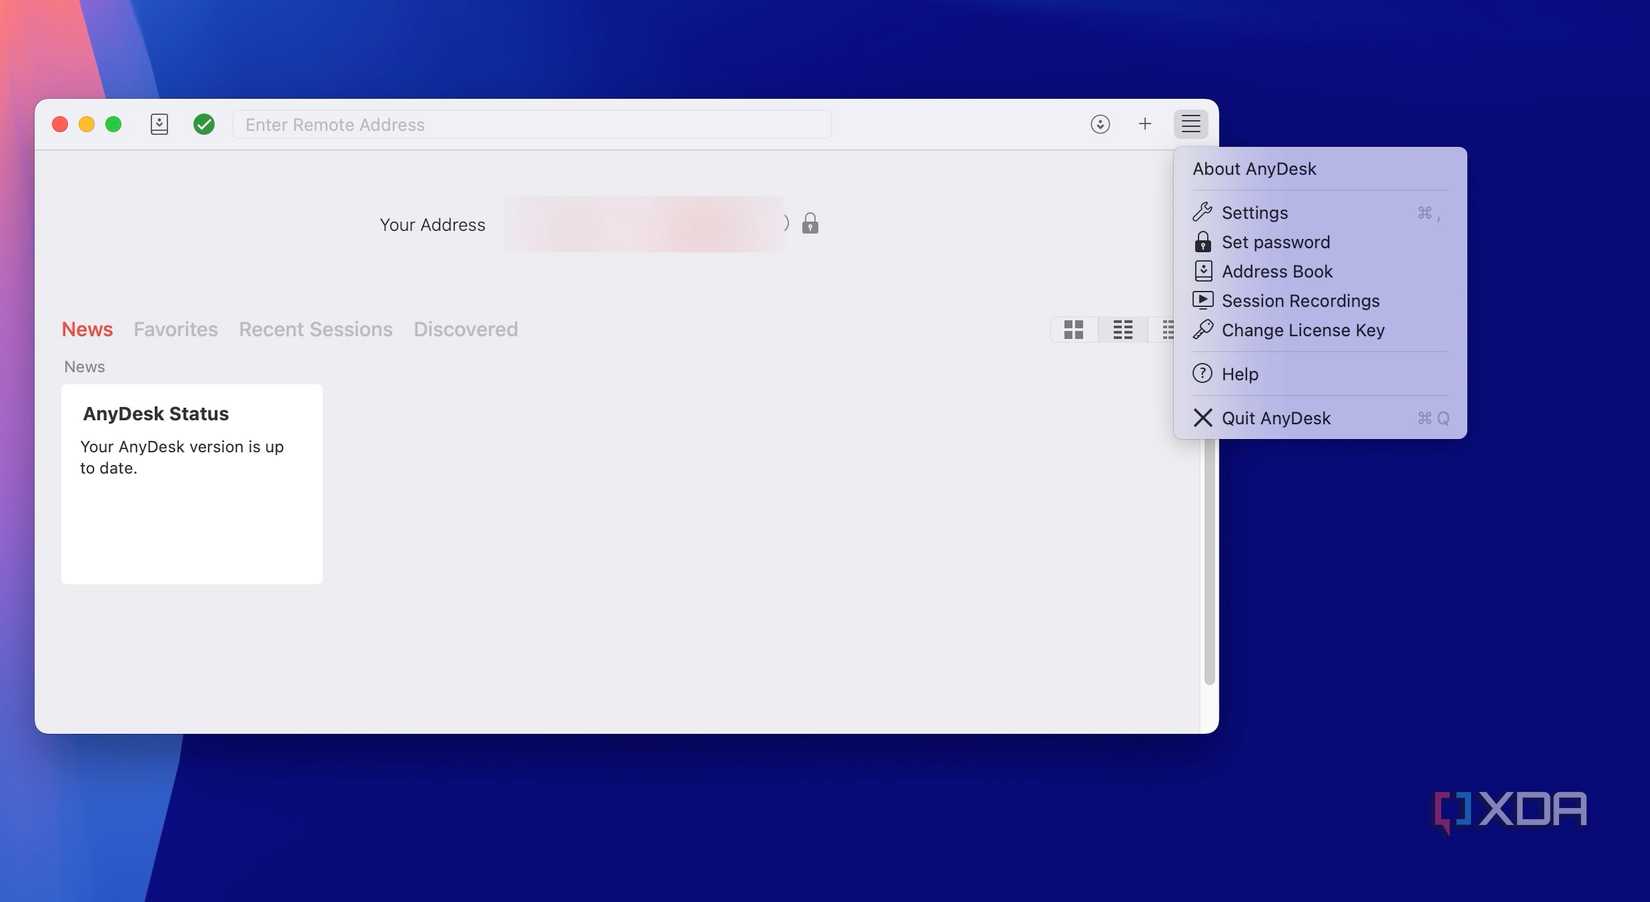1650x902 pixels.
Task: Click the Enter Remote Address field
Action: point(533,124)
